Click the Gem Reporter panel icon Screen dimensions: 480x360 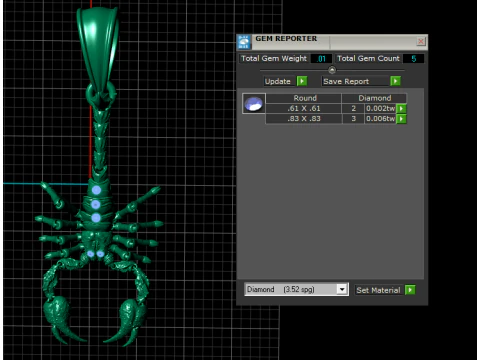244,42
